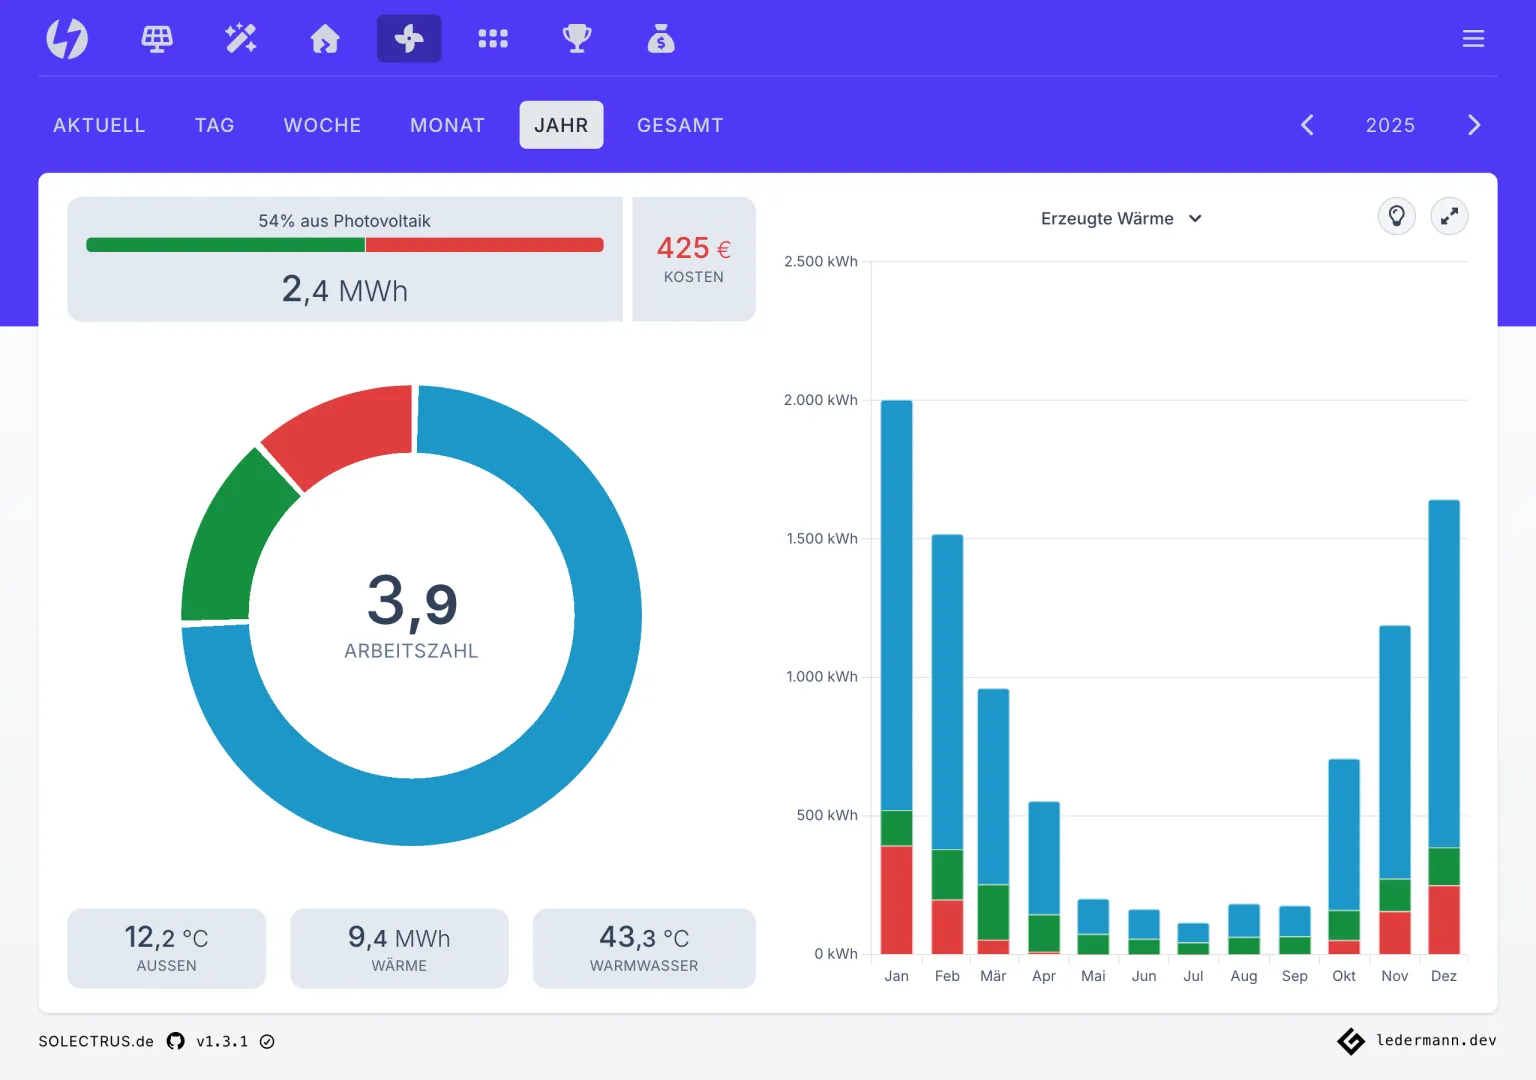Switch to the TAG tab

pyautogui.click(x=215, y=125)
